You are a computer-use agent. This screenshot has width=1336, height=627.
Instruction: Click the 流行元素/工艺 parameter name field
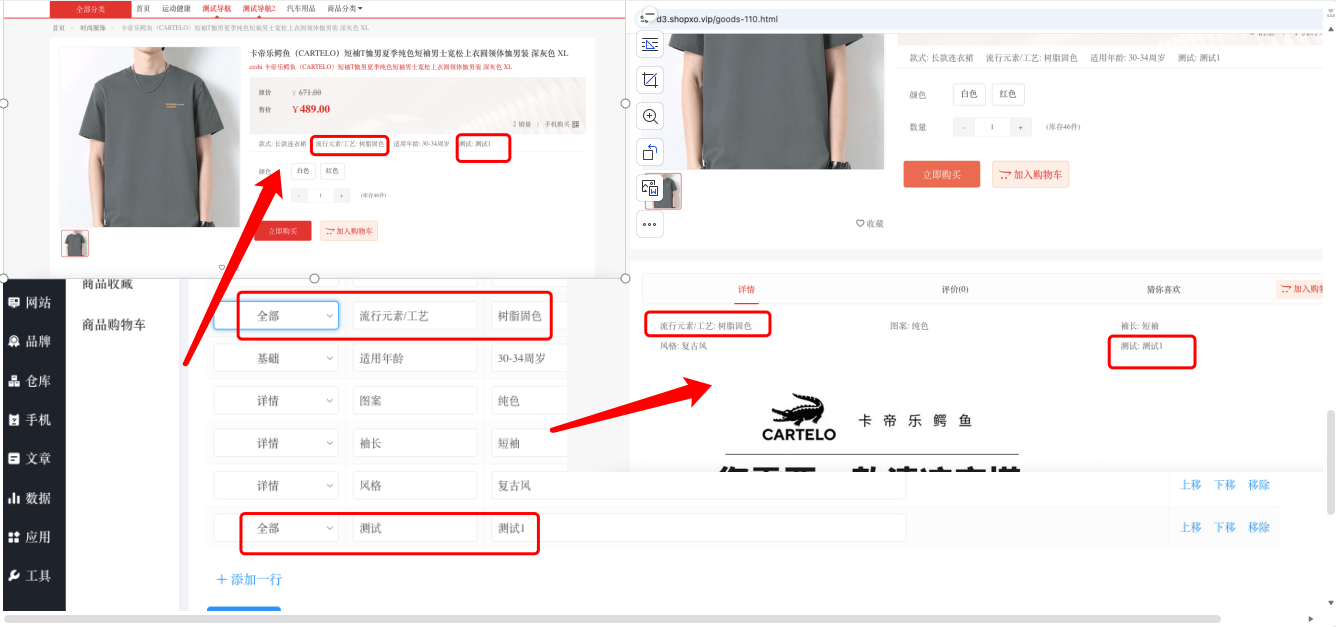[x=415, y=315]
